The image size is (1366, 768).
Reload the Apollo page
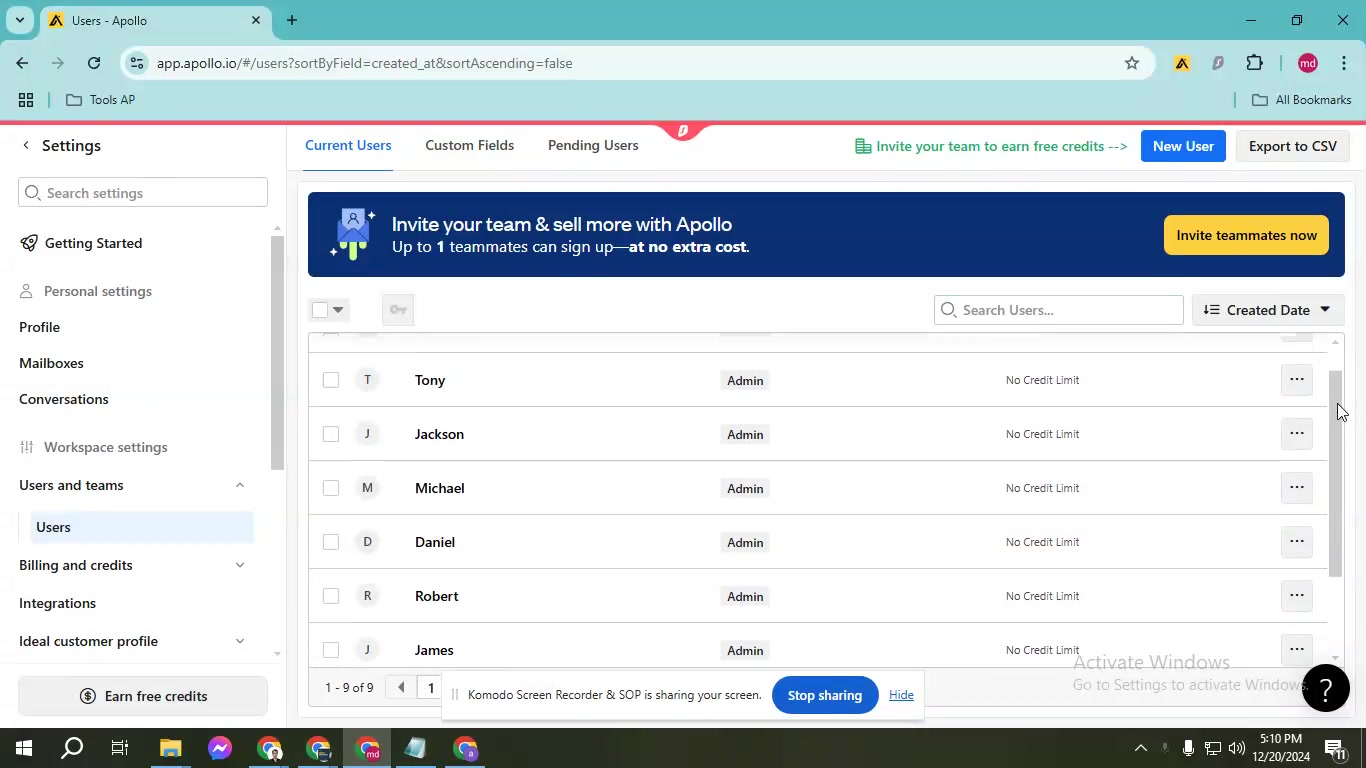94,63
